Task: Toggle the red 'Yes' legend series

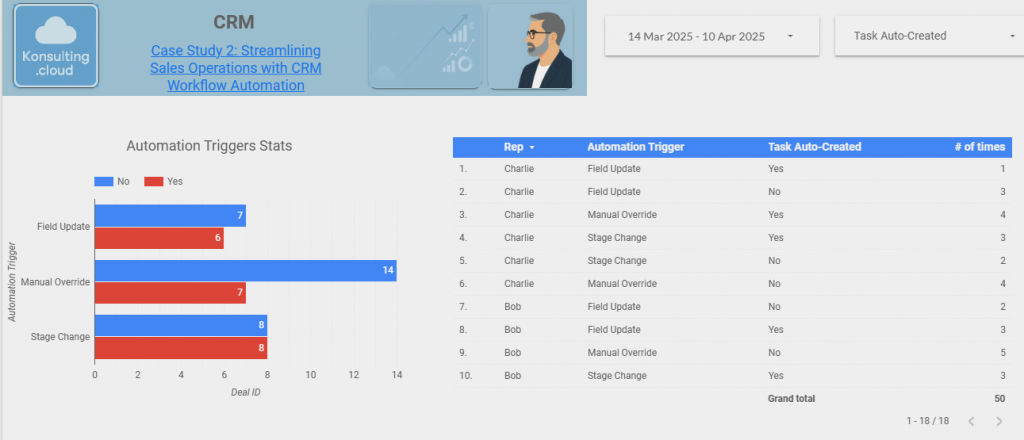Action: (x=160, y=181)
